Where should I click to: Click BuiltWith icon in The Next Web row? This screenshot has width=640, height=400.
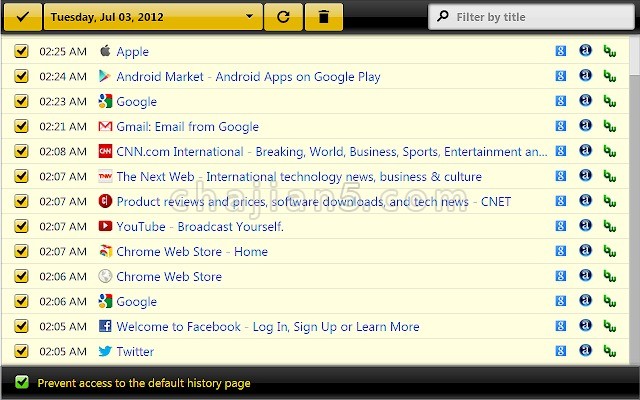(610, 176)
